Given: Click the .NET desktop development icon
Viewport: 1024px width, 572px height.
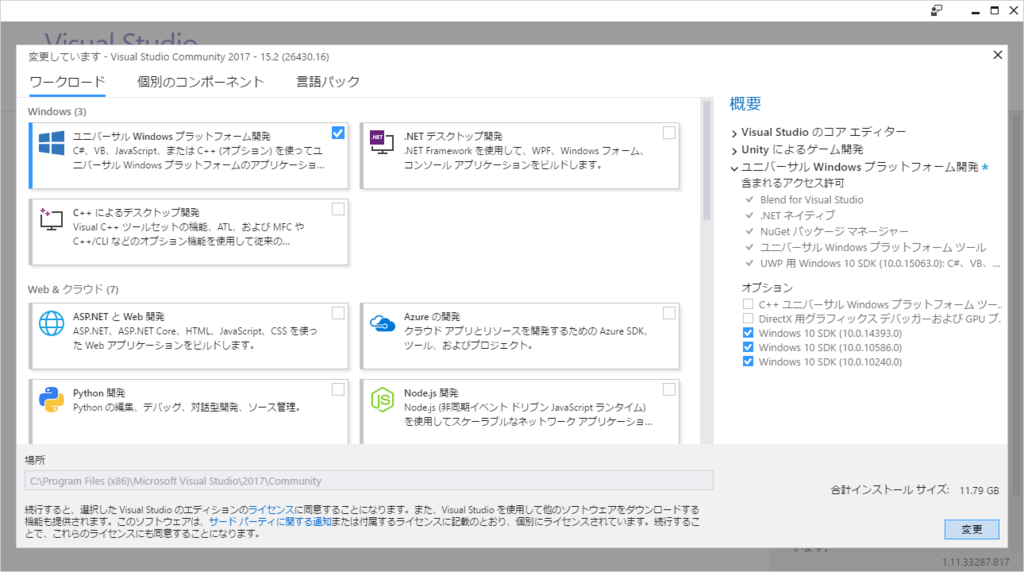Looking at the screenshot, I should point(382,142).
